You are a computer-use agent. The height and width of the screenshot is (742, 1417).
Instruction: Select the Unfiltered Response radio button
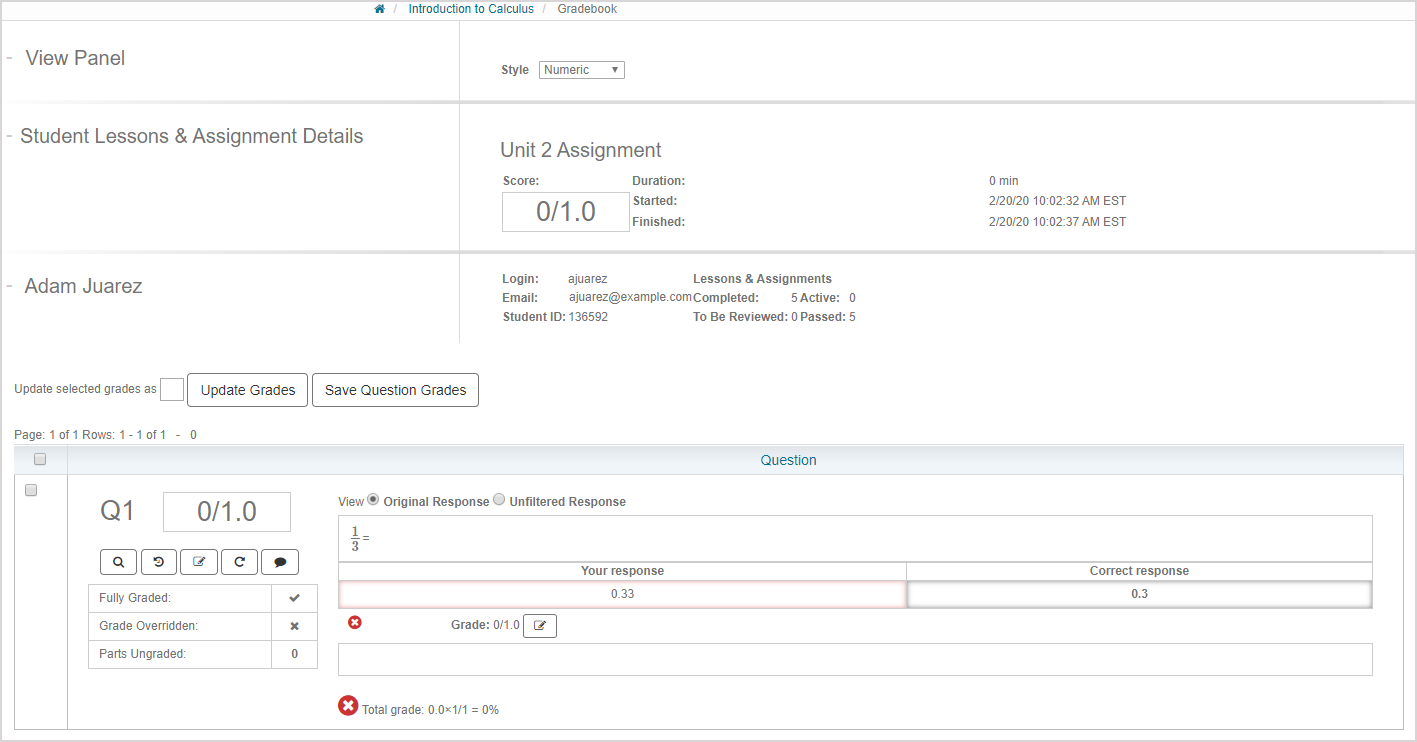pos(499,499)
